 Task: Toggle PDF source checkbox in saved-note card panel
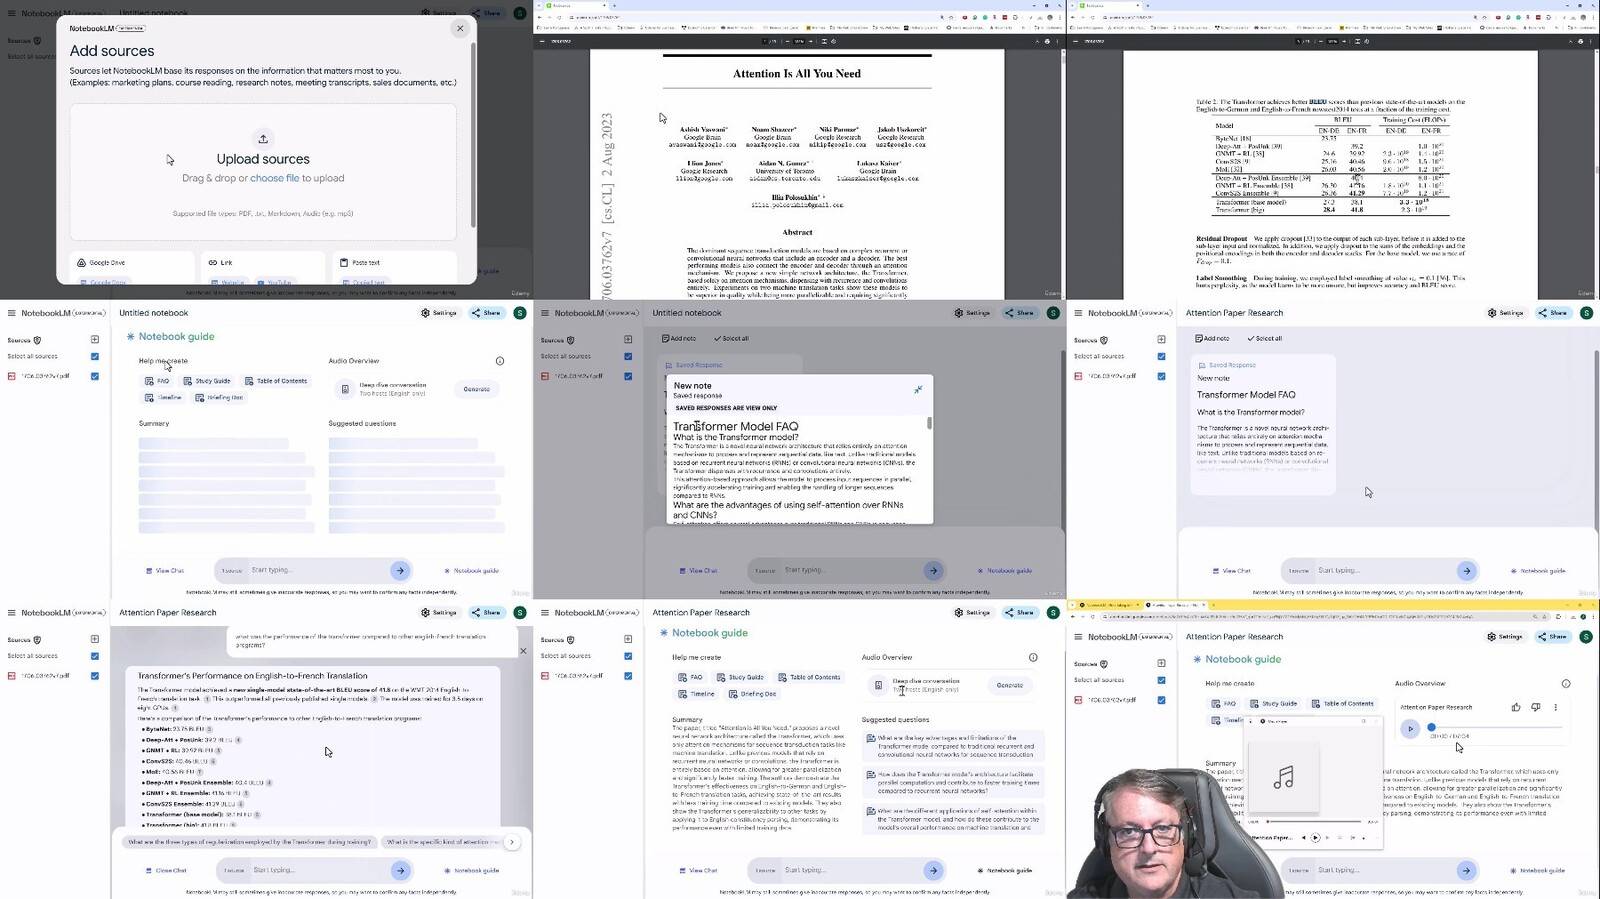pyautogui.click(x=1161, y=376)
